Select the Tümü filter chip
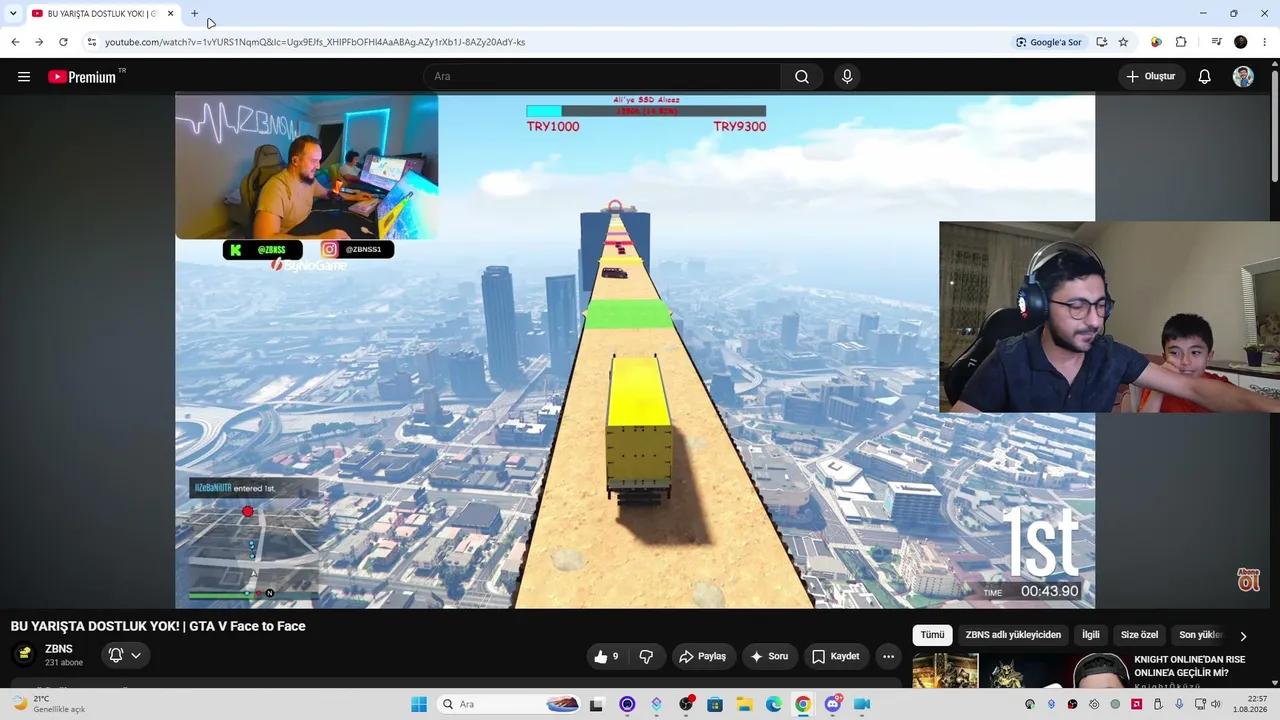This screenshot has height=720, width=1280. [932, 635]
